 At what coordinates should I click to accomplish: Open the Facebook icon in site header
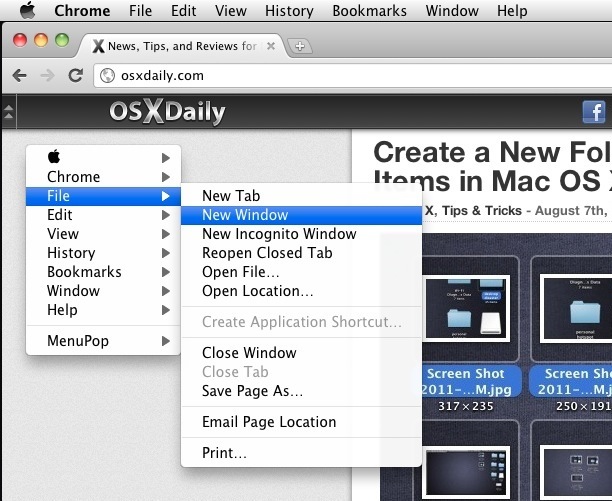(x=594, y=112)
